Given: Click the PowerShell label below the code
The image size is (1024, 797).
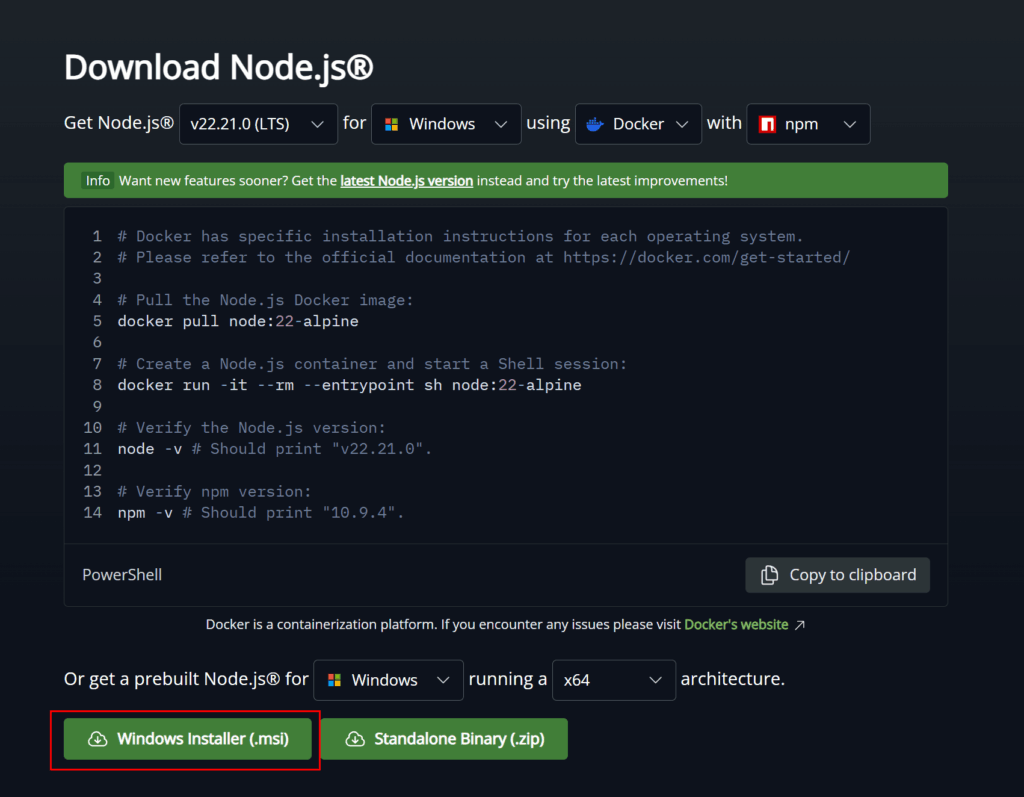Looking at the screenshot, I should (122, 575).
